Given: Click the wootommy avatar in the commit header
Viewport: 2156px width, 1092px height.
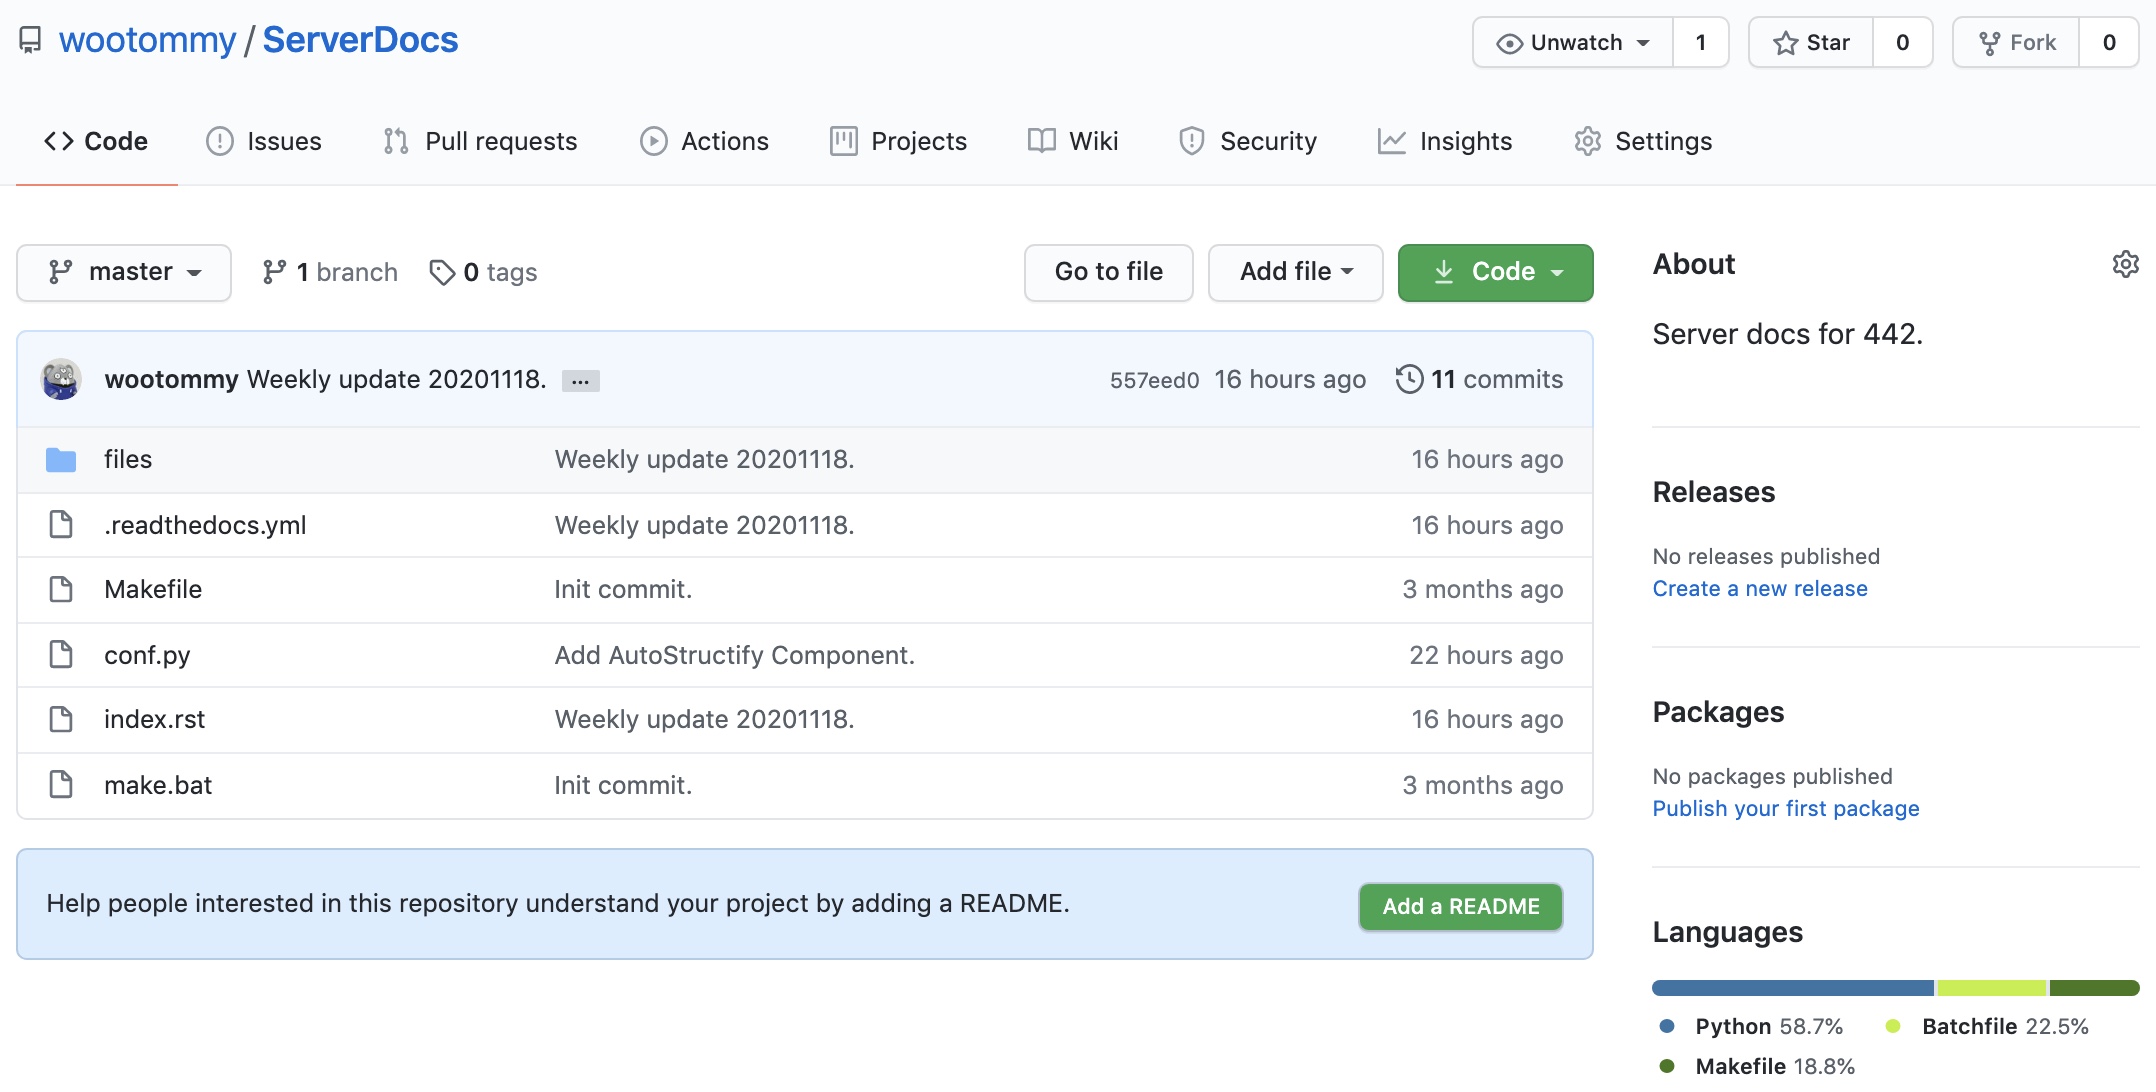Looking at the screenshot, I should pos(61,379).
